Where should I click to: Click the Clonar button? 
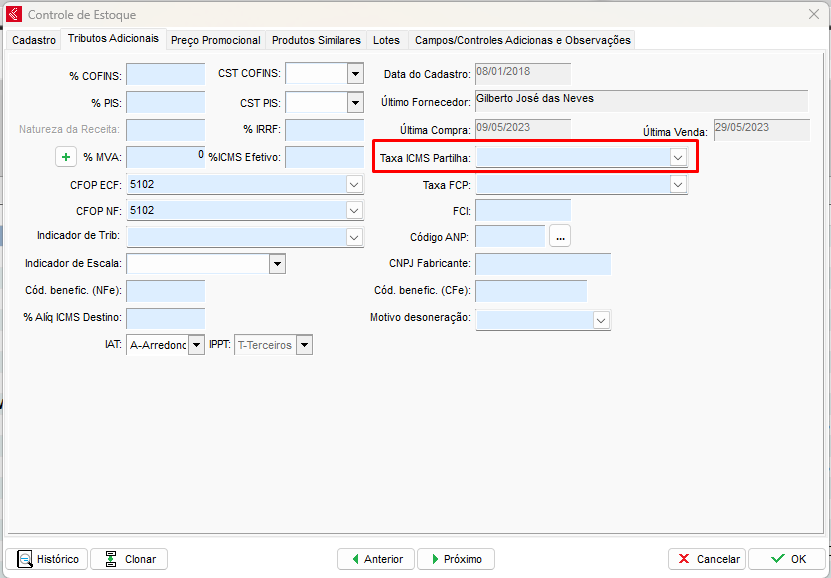(131, 559)
